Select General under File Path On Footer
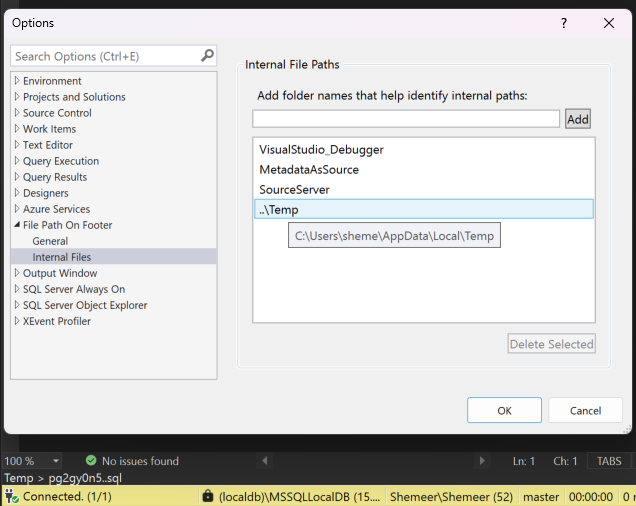This screenshot has width=636, height=506. click(50, 241)
